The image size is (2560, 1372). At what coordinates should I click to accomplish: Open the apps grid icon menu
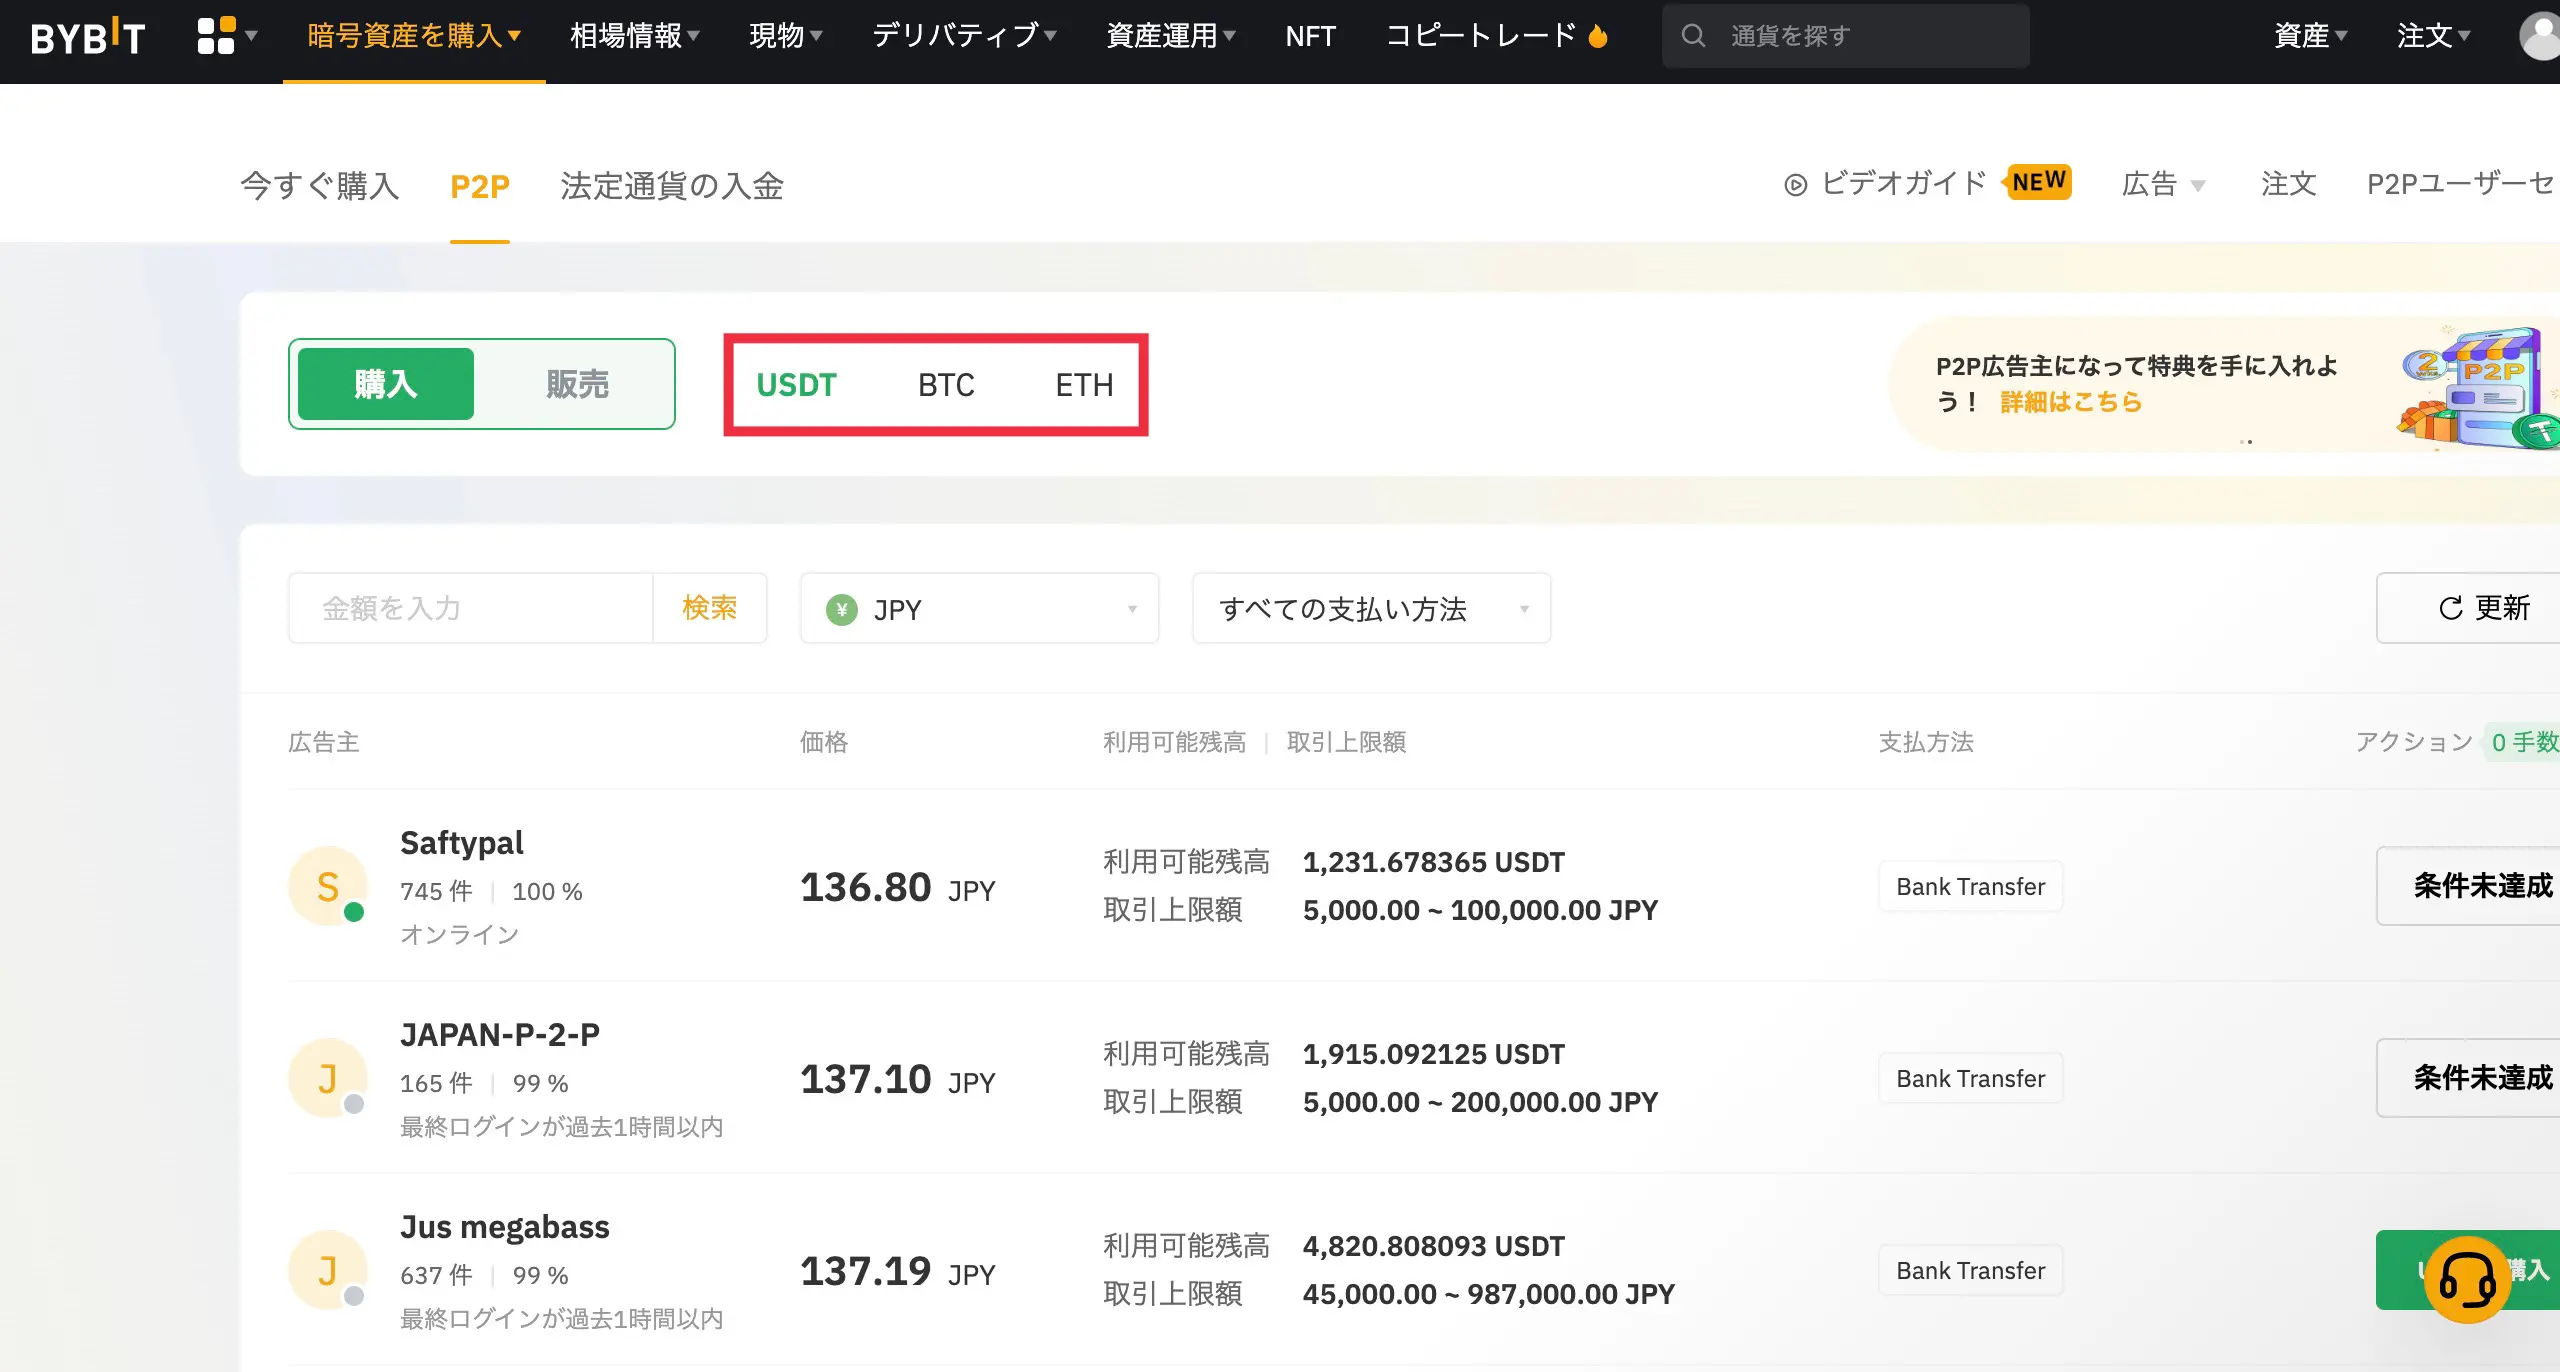[217, 36]
